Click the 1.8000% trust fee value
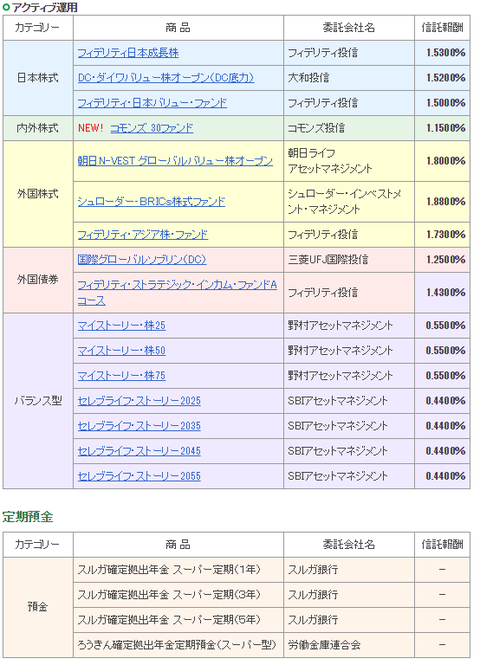 446,161
